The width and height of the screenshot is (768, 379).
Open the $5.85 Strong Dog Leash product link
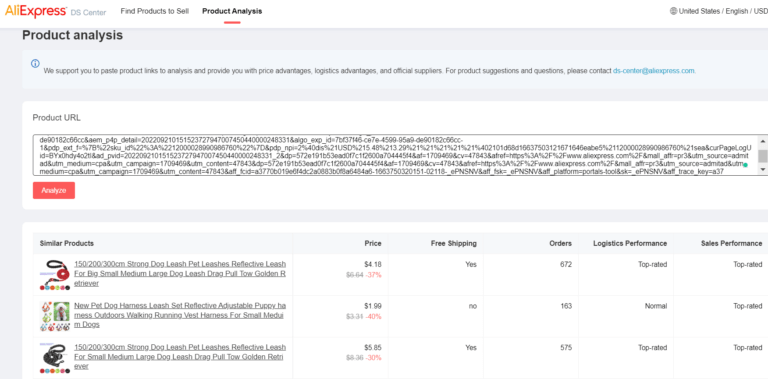[x=180, y=356]
